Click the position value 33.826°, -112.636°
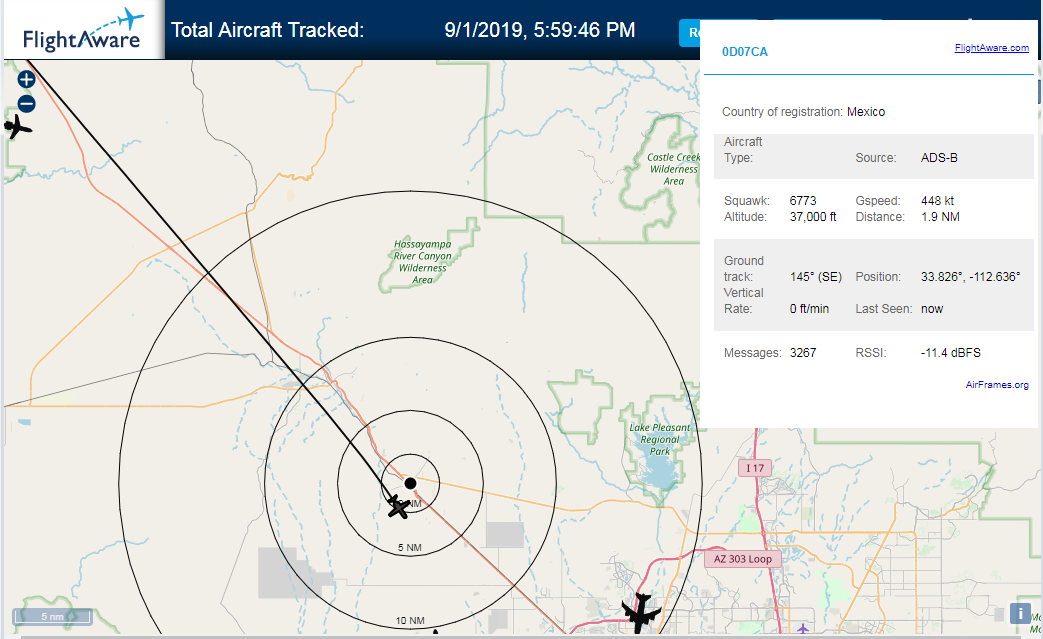Screen dimensions: 1043x639 tap(970, 277)
